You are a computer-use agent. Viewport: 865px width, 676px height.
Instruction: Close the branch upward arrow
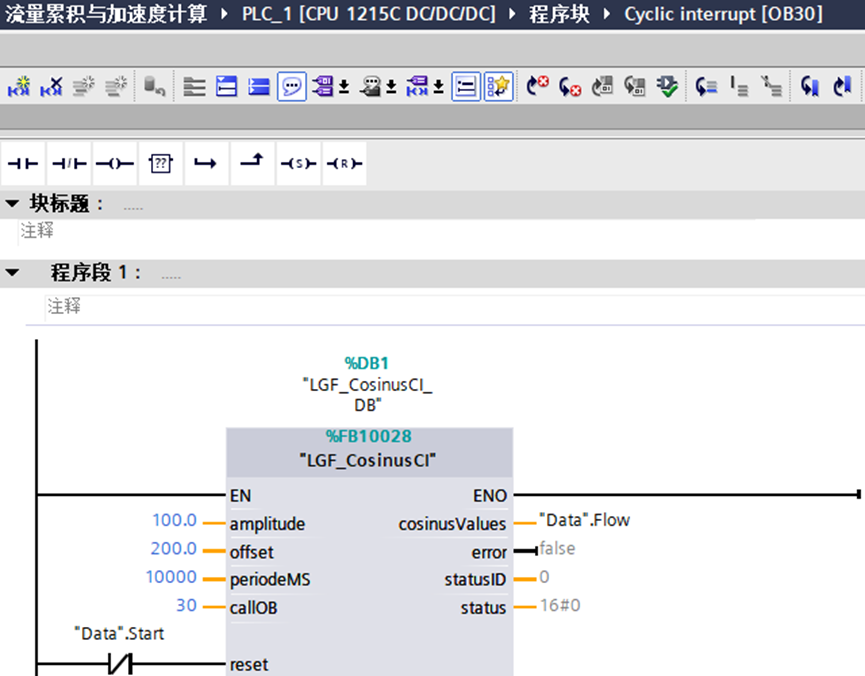(252, 163)
